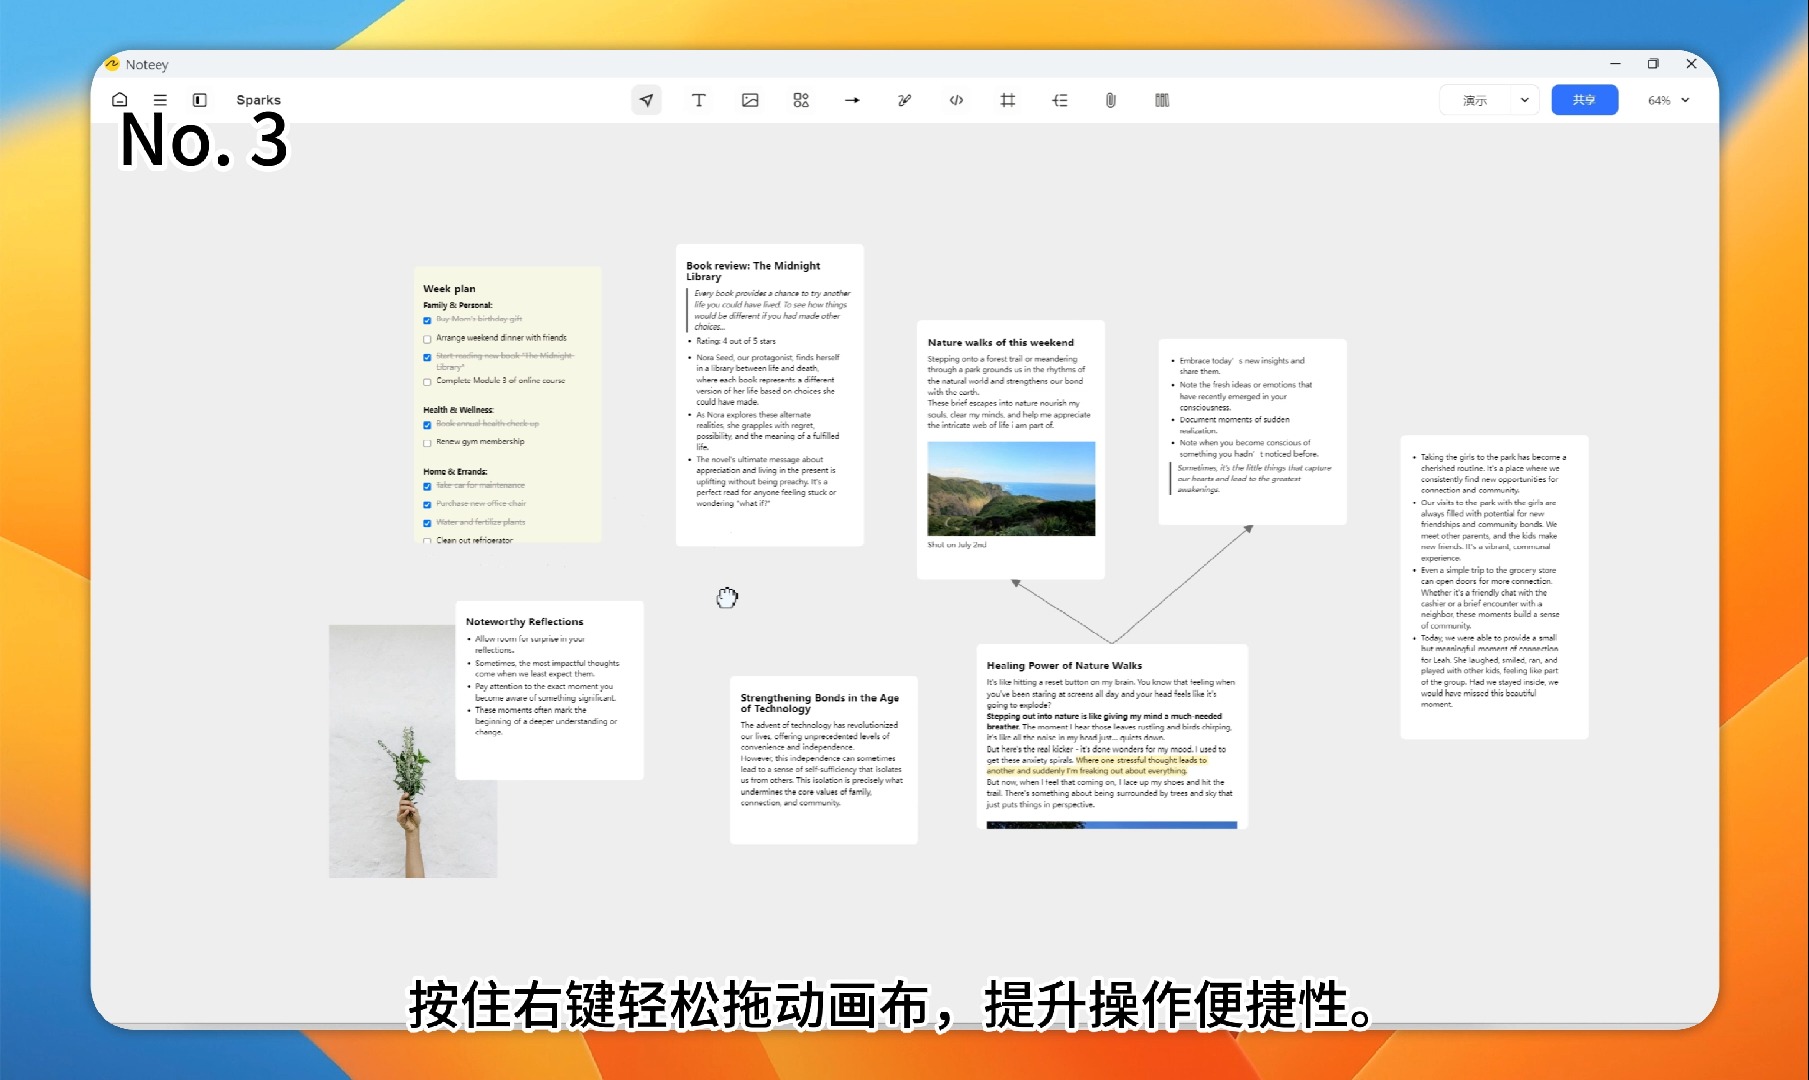The image size is (1809, 1080).
Task: Click the 'Family & Personal:' section label
Action: point(457,305)
